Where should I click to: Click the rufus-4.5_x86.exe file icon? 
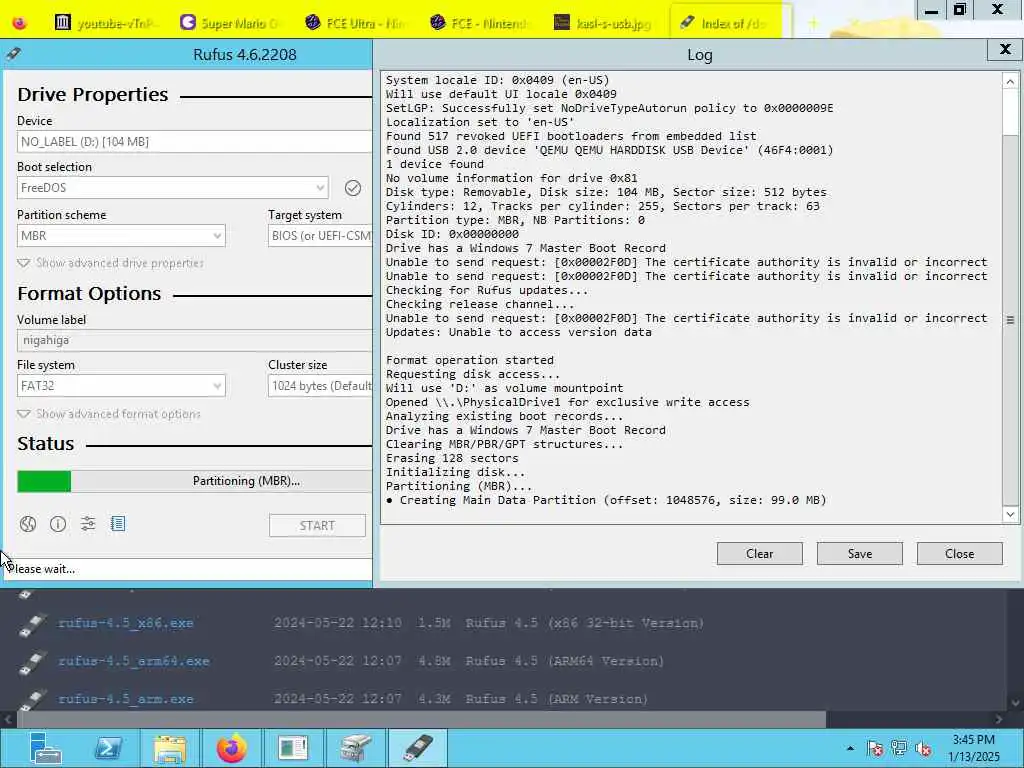(31, 624)
